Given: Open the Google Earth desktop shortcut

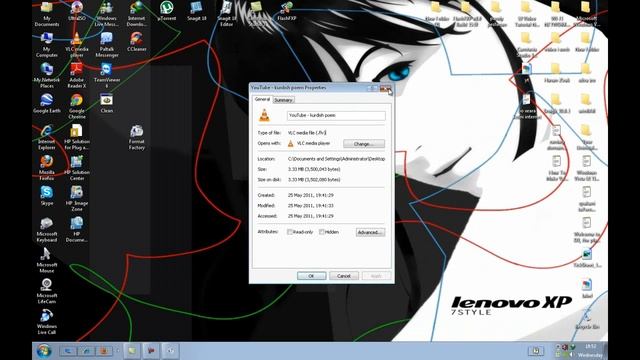Looking at the screenshot, I should (x=47, y=104).
